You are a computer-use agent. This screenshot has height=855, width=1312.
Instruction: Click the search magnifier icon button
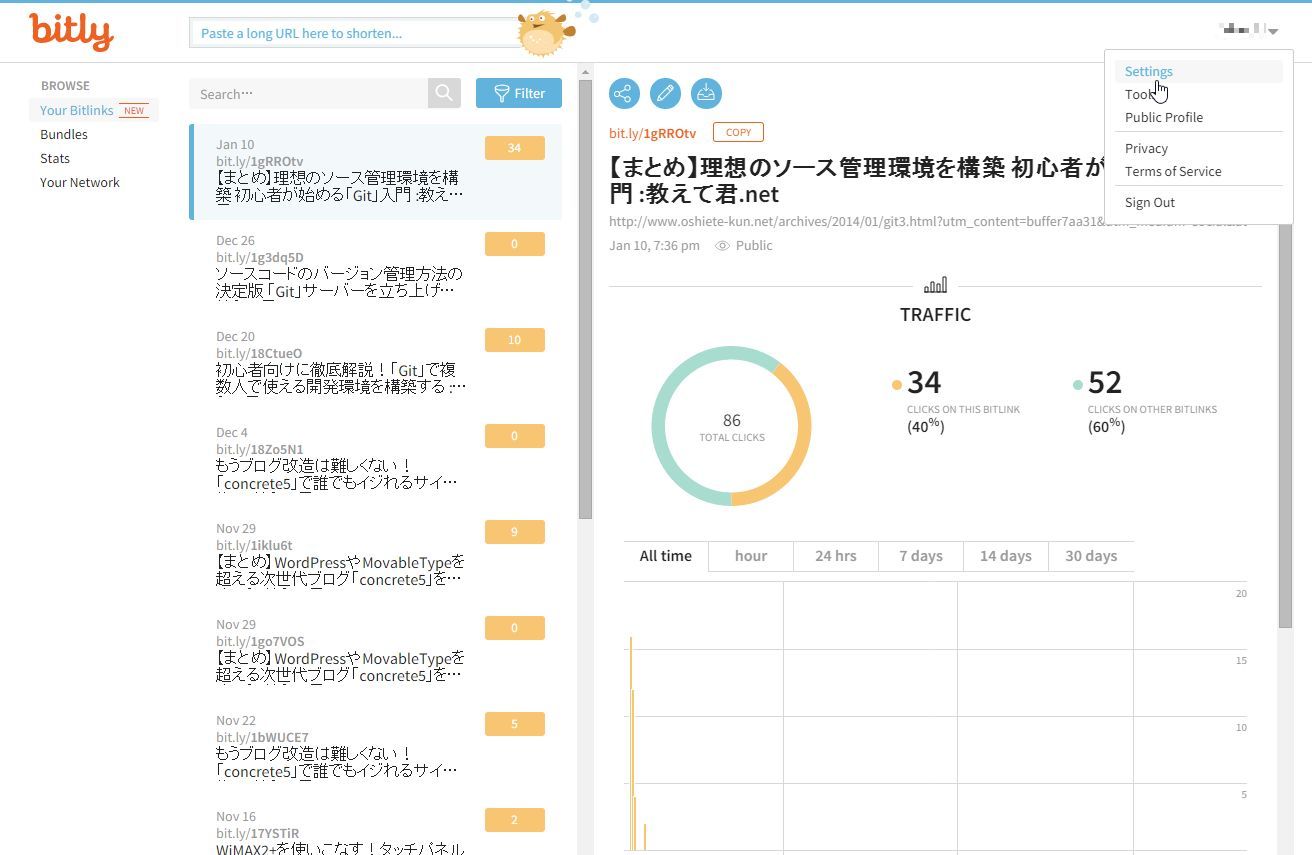[444, 93]
